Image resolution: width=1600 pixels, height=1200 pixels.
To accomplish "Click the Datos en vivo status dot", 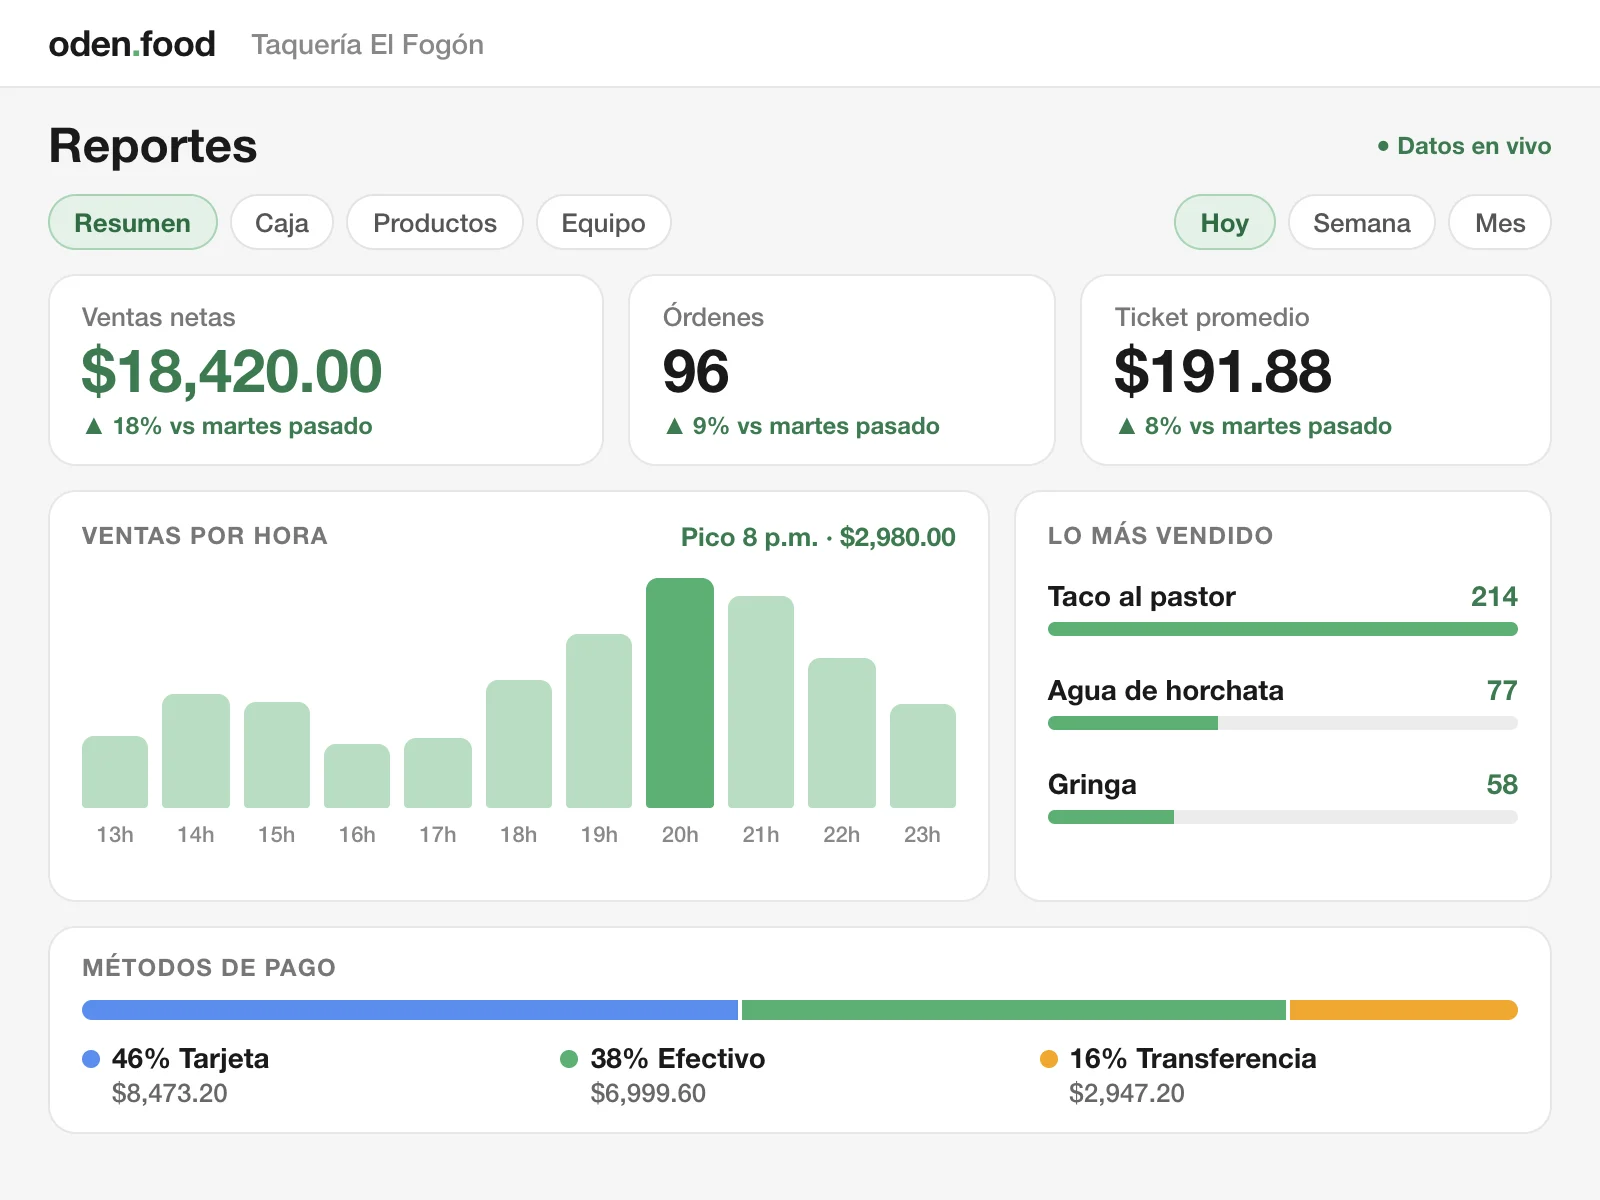I will click(x=1383, y=146).
